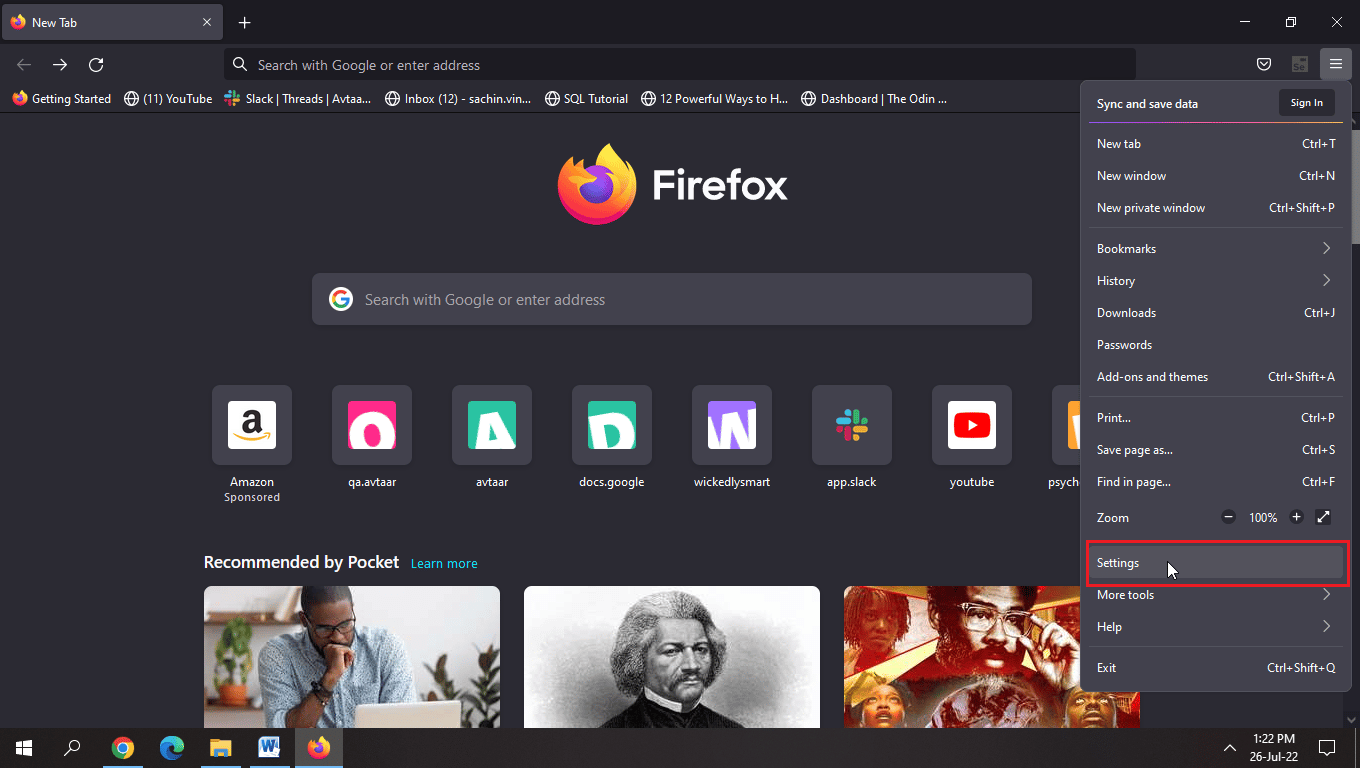Expand the Help submenu
This screenshot has width=1360, height=768.
pyautogui.click(x=1215, y=626)
